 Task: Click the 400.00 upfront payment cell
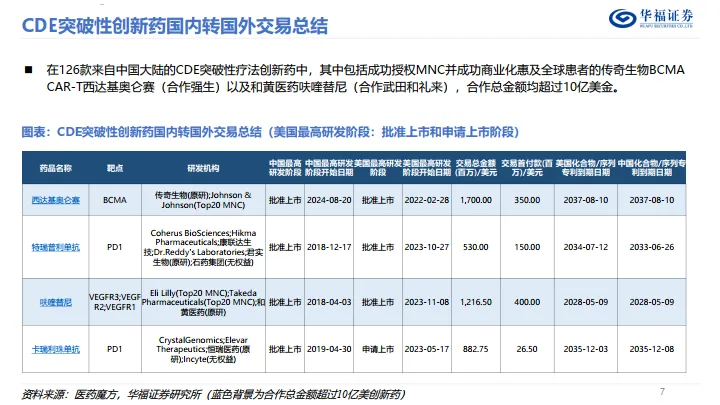[527, 302]
